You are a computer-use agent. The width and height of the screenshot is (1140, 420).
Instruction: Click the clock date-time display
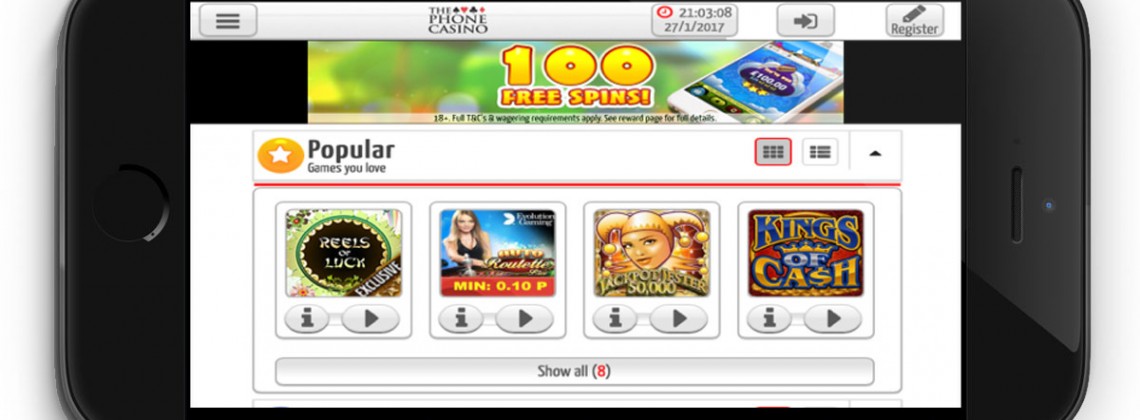[x=694, y=20]
